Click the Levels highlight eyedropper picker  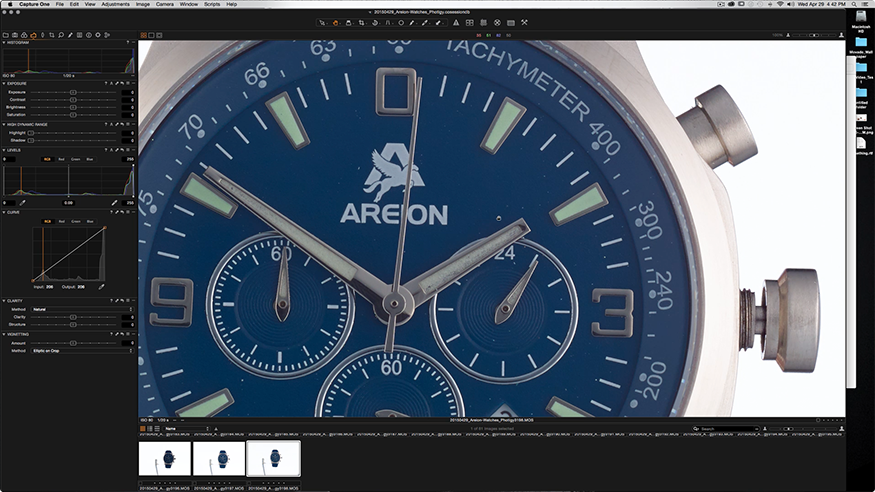click(x=114, y=202)
